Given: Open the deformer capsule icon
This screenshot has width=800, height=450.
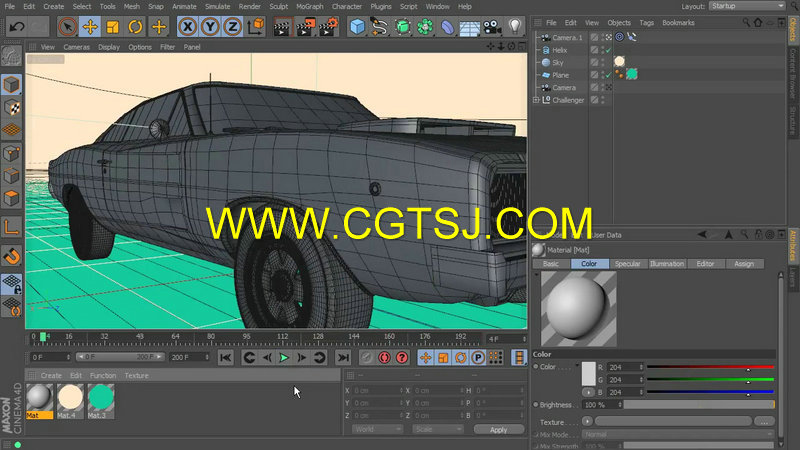Looking at the screenshot, I should pyautogui.click(x=447, y=27).
